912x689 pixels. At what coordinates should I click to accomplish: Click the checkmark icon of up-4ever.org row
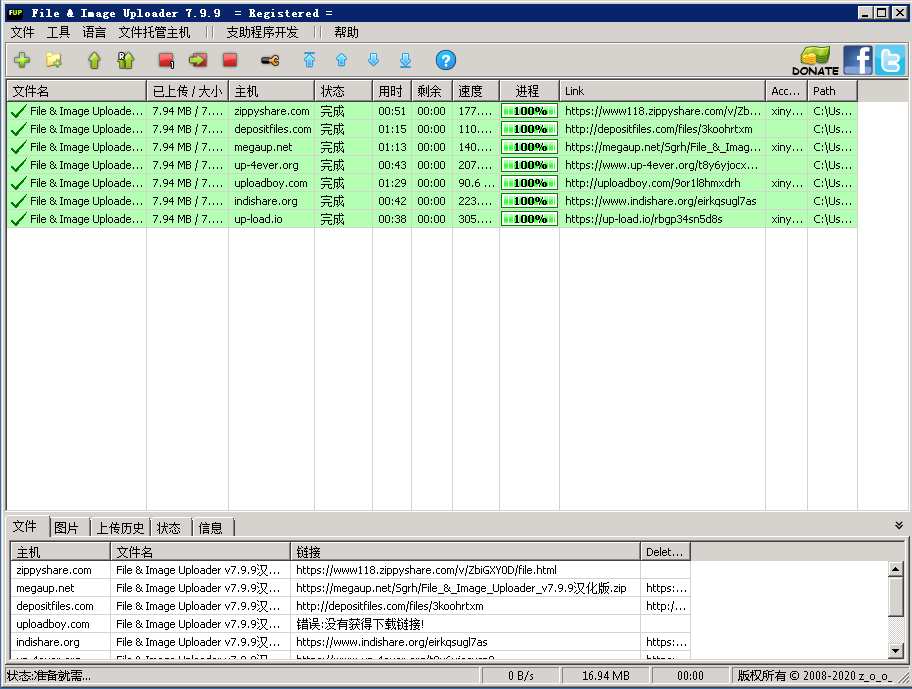click(x=19, y=165)
